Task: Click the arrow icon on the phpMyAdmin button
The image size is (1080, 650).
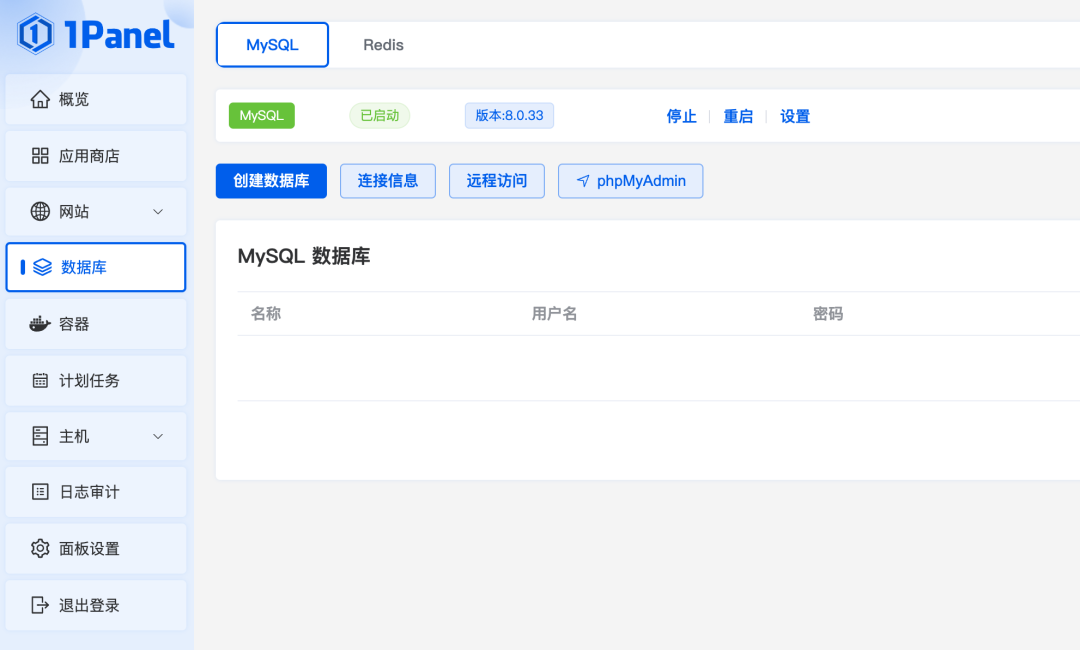Action: tap(583, 181)
